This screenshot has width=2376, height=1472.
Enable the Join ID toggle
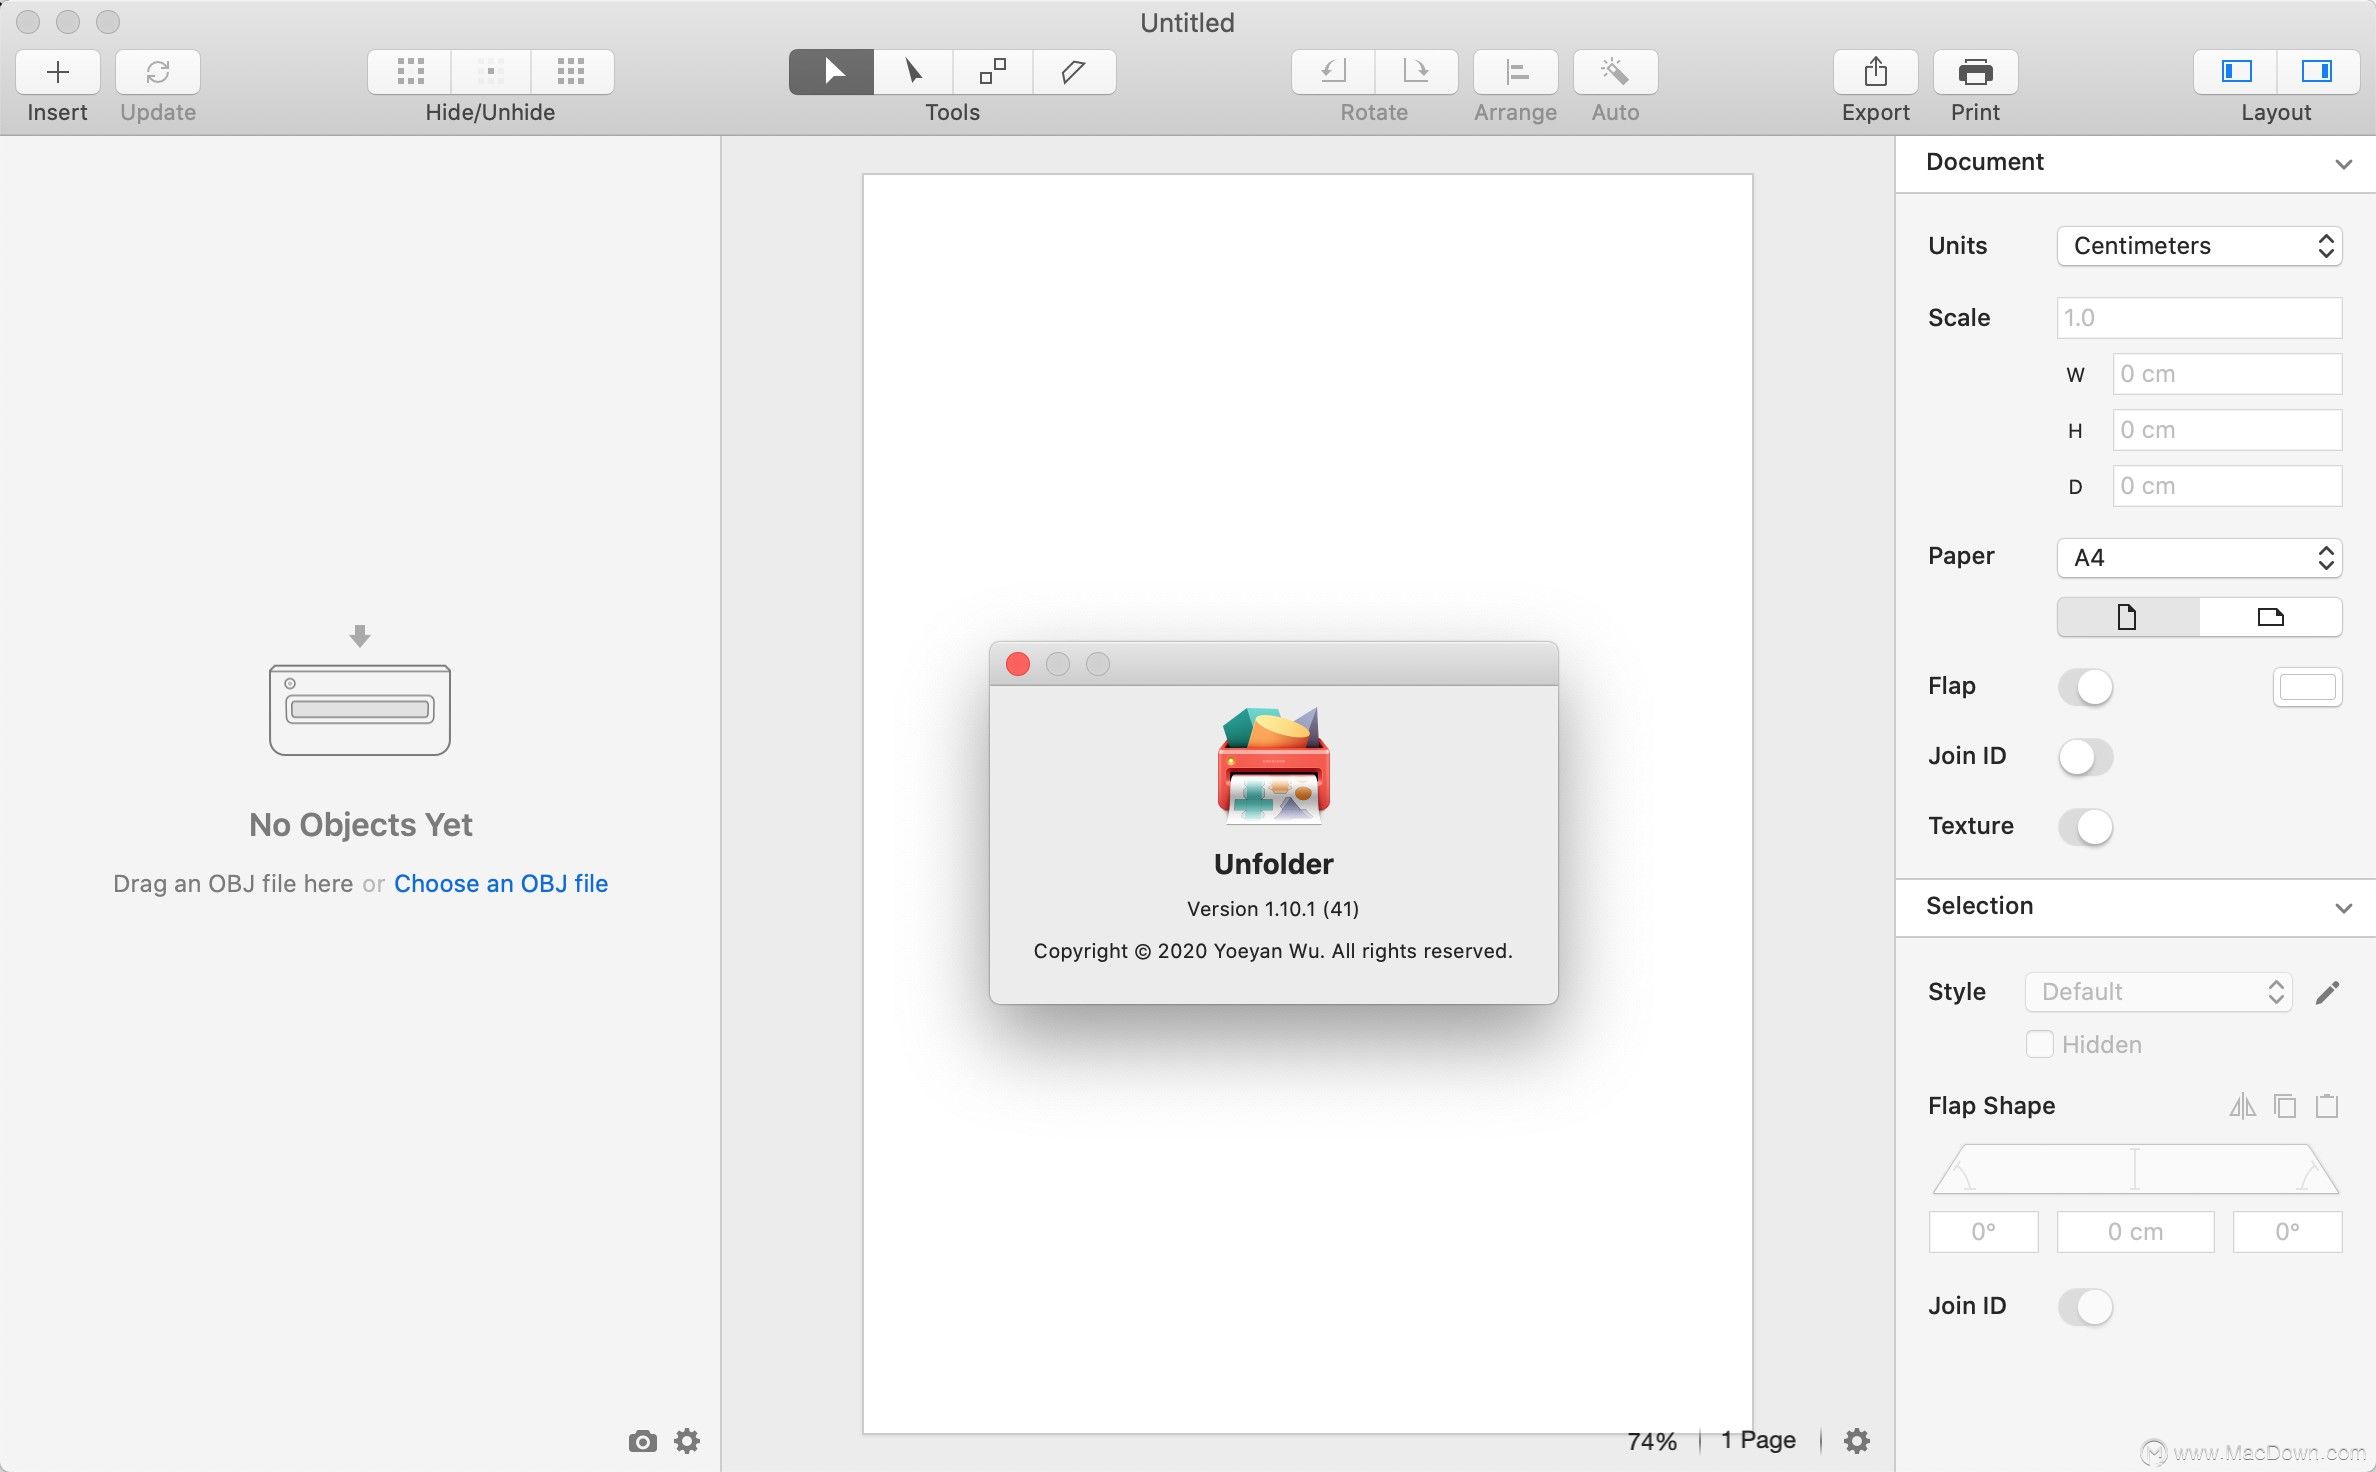[2084, 756]
